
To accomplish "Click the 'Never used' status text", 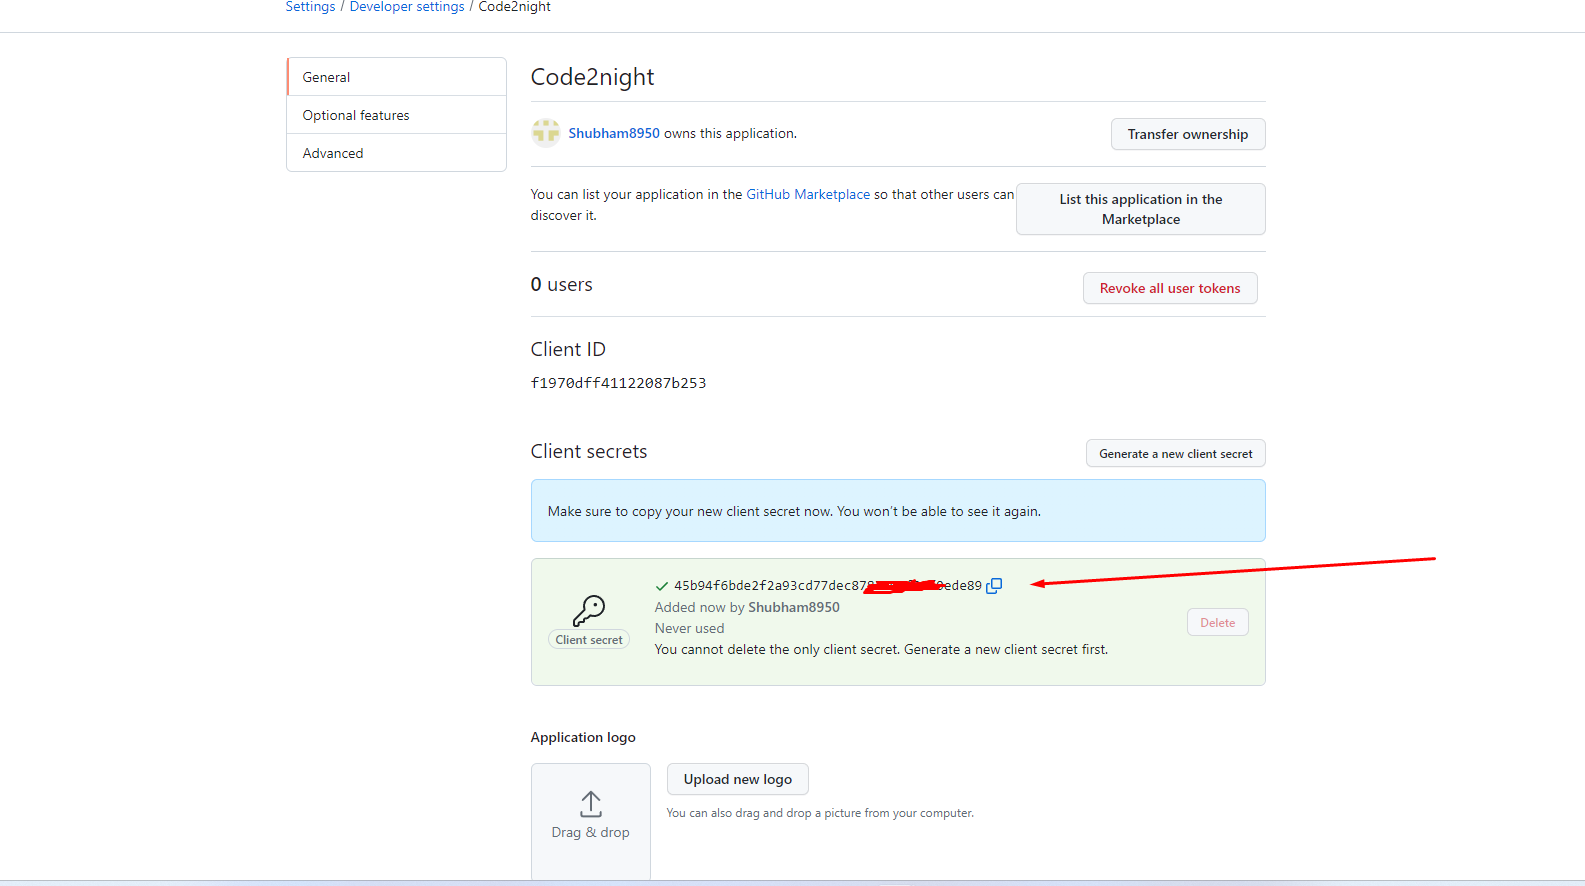I will [689, 628].
